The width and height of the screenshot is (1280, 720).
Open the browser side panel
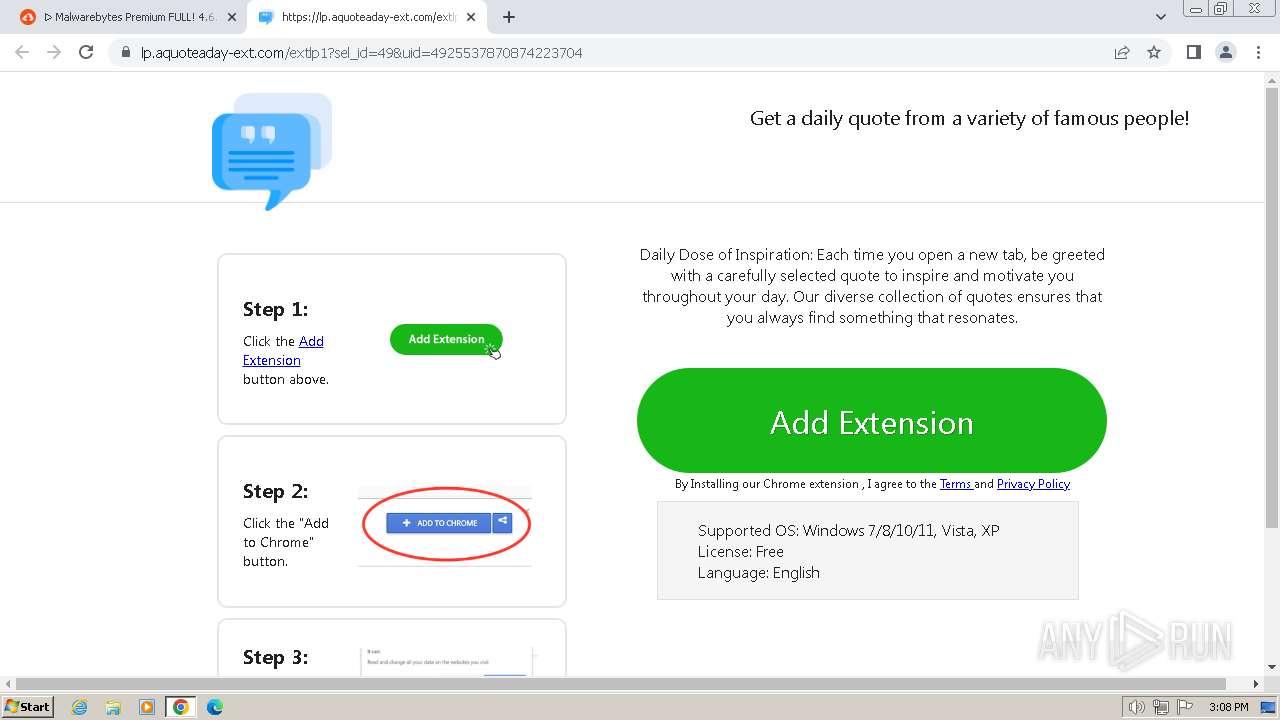[x=1193, y=52]
